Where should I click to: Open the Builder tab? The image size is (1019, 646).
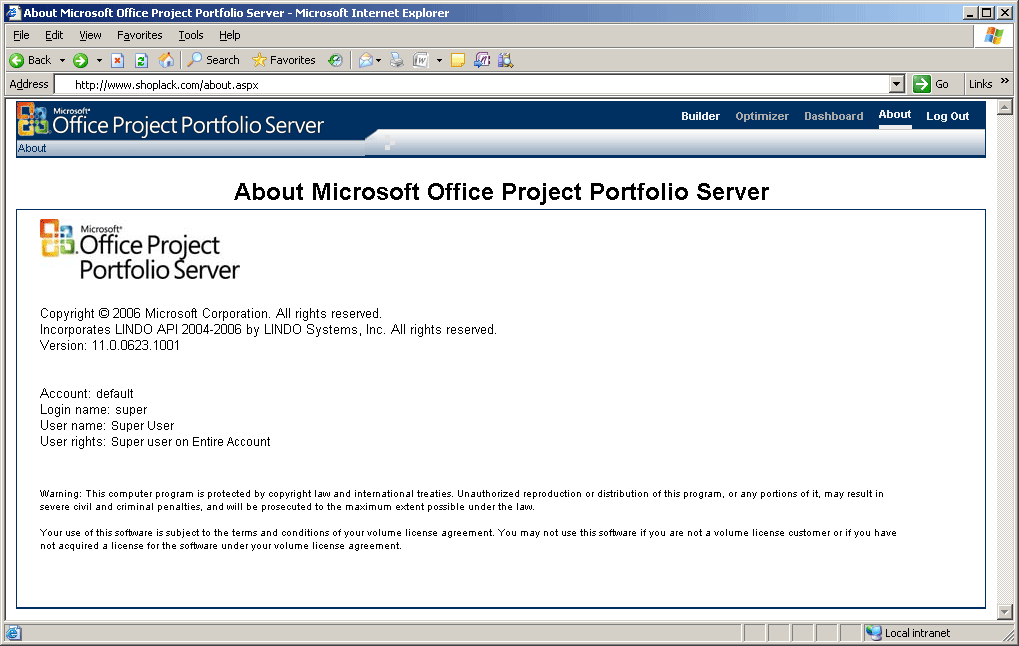pyautogui.click(x=700, y=116)
